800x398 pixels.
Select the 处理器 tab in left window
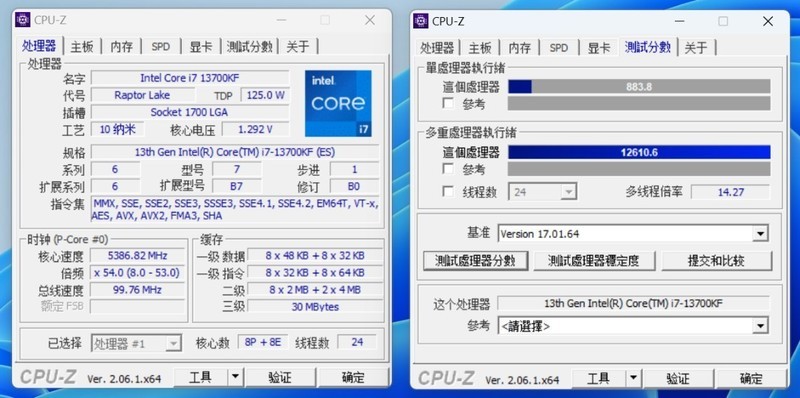tap(39, 46)
